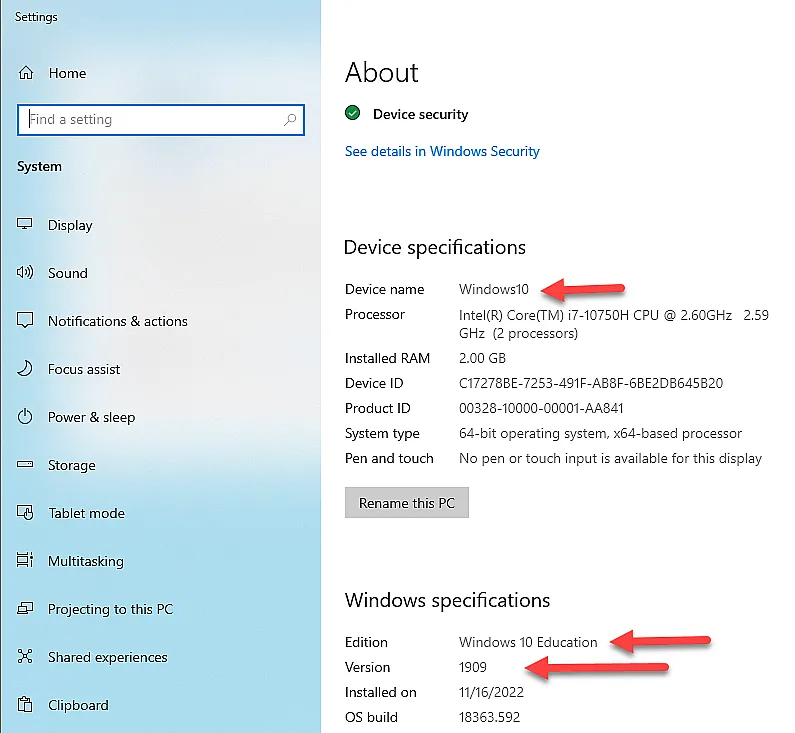Click the Focus assist moon icon
Viewport: 795px width, 733px height.
click(25, 368)
